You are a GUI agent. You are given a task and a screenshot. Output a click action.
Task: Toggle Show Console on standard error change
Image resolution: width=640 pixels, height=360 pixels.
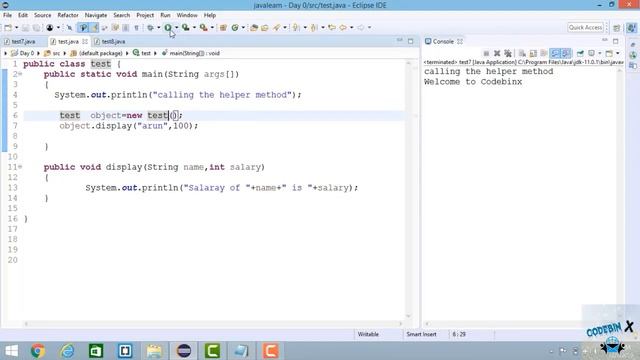(x=566, y=53)
